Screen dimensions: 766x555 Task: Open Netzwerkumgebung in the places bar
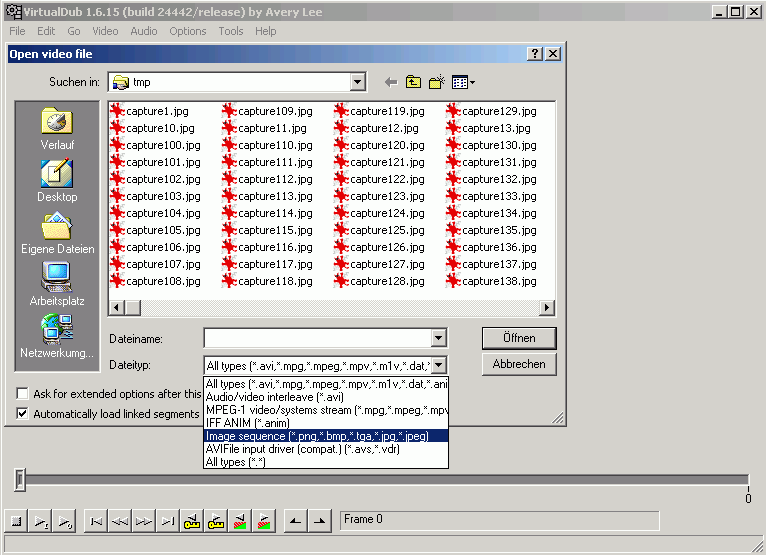(x=57, y=337)
